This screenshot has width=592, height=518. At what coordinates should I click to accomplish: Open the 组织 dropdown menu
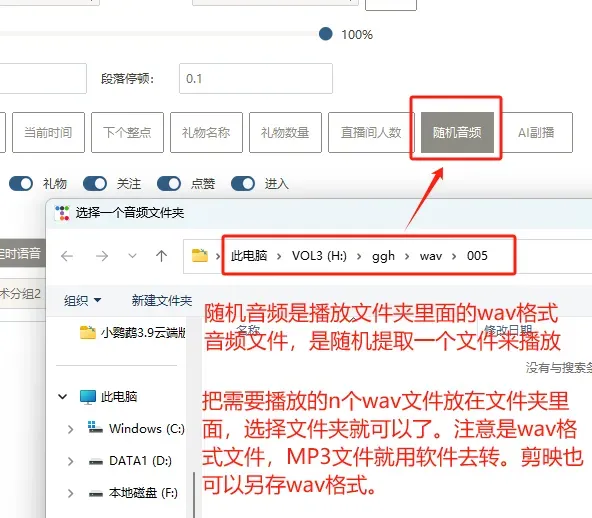82,301
